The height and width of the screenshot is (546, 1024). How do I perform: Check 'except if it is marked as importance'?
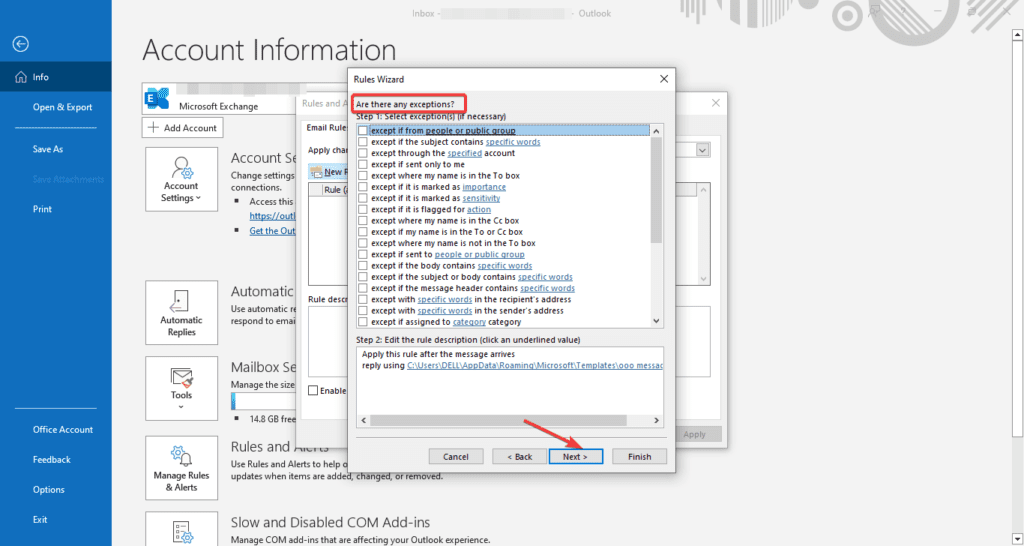pyautogui.click(x=362, y=187)
